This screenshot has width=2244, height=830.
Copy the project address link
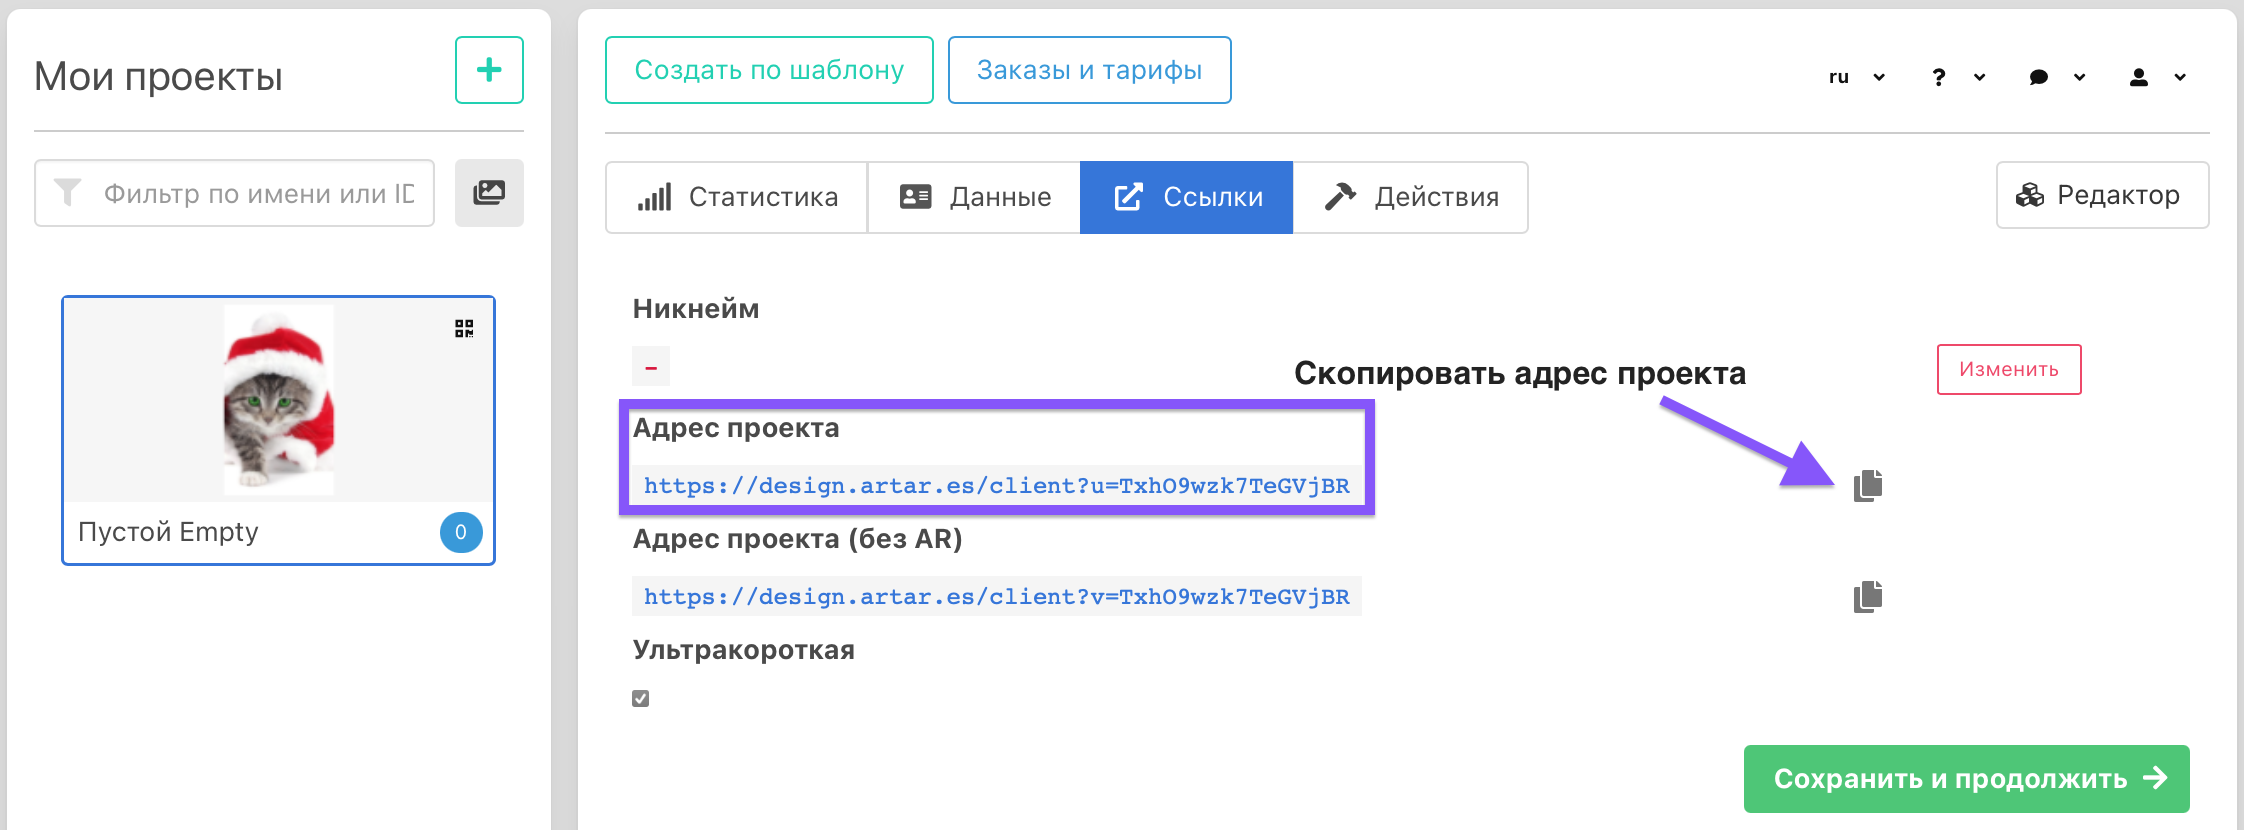pyautogui.click(x=1867, y=485)
